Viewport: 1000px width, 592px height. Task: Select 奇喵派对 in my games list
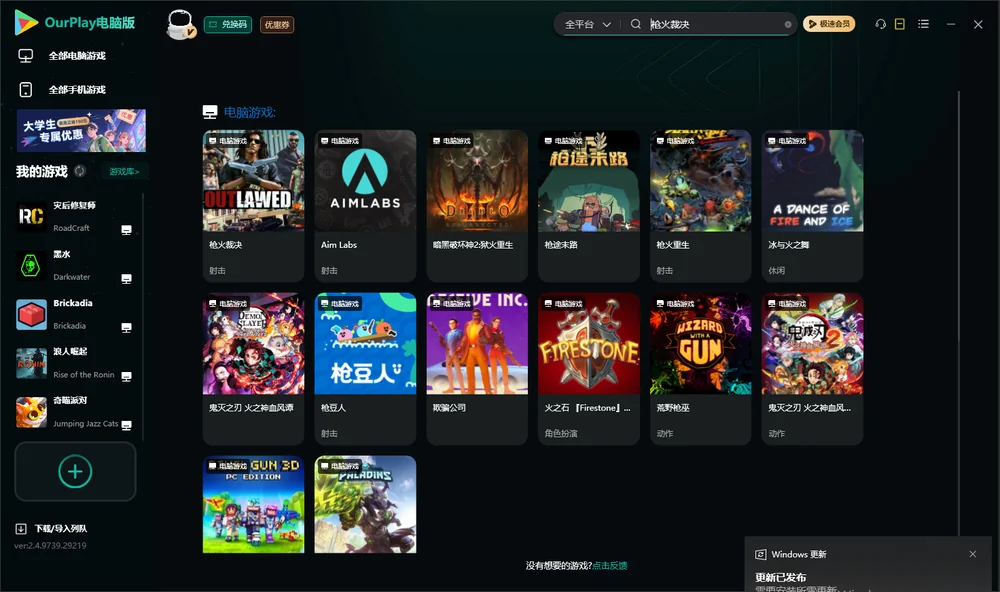75,413
